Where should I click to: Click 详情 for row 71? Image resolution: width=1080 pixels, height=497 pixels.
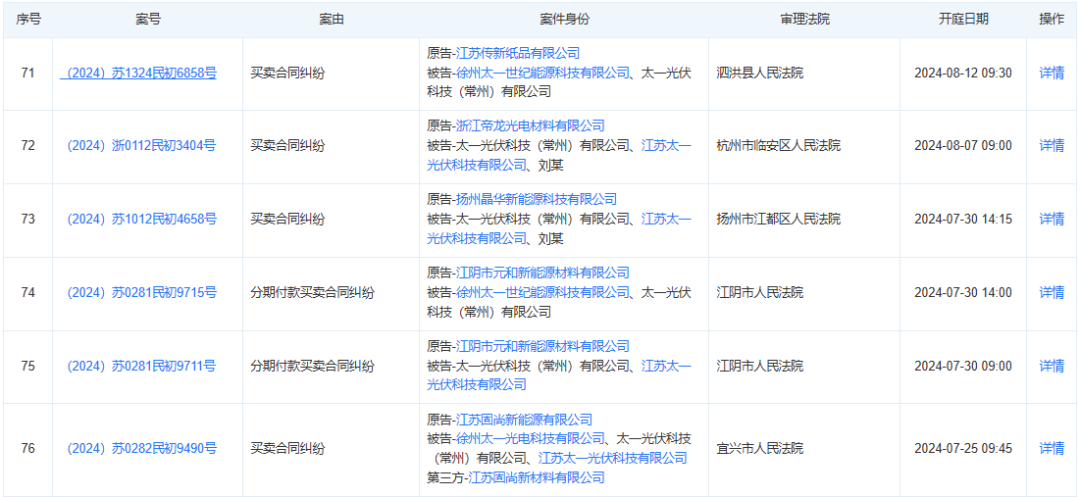pos(1051,73)
